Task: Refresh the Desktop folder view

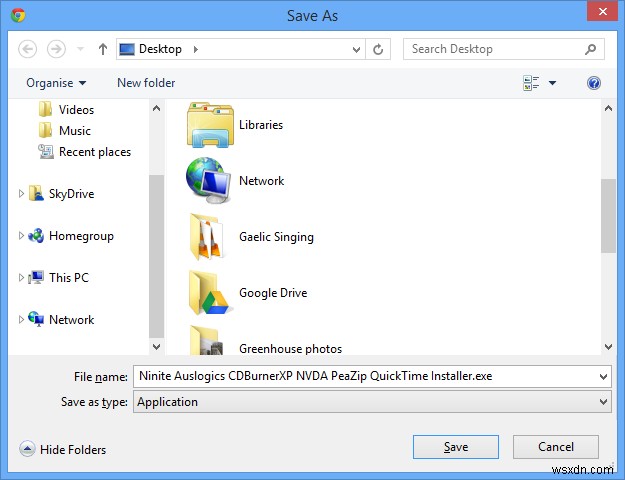Action: (x=378, y=49)
